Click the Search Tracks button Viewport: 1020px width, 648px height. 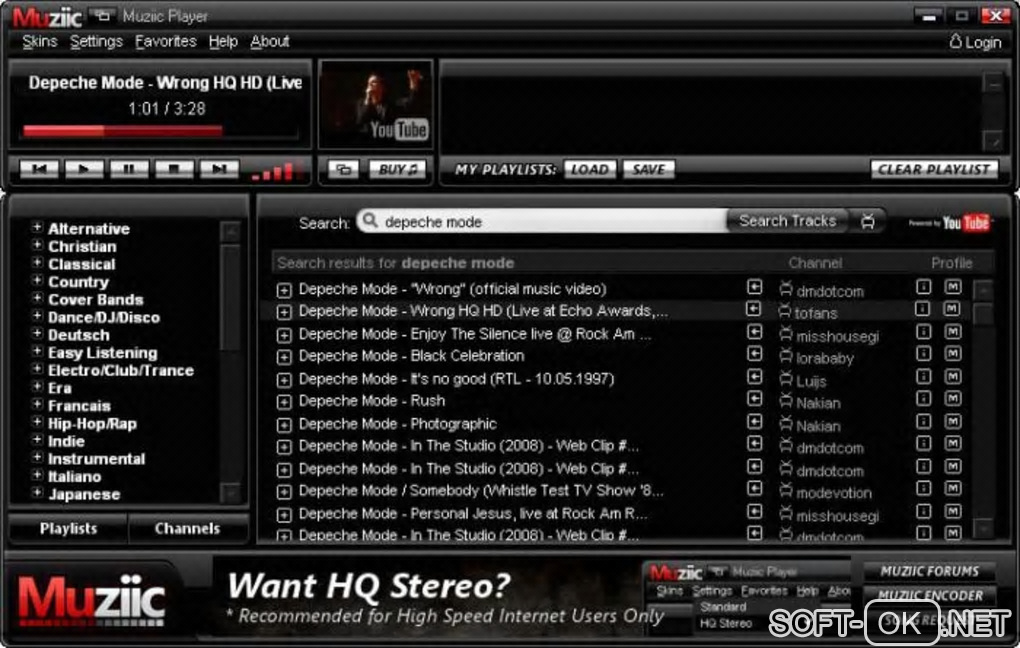pos(787,221)
